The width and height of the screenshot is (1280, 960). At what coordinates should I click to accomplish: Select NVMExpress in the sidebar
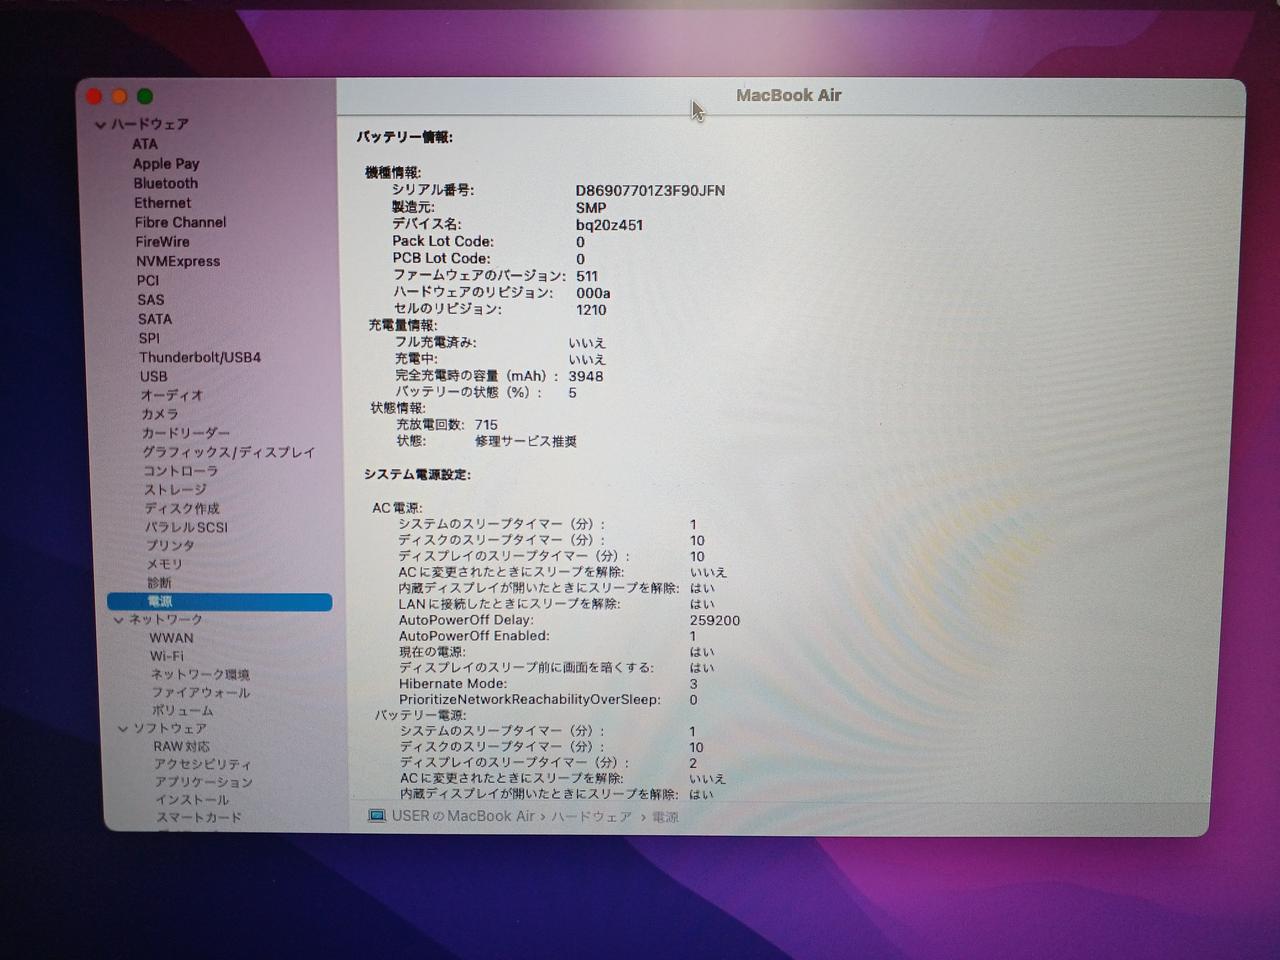click(x=178, y=261)
